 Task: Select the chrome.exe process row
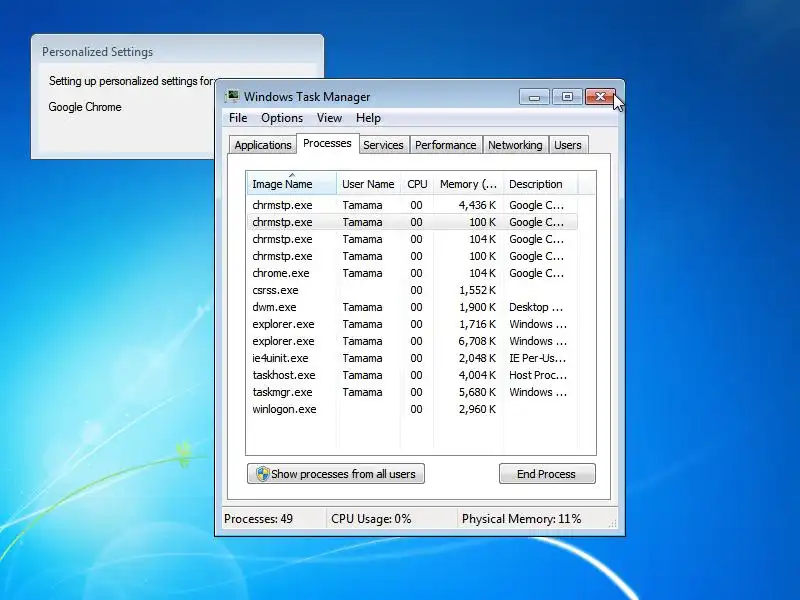click(x=412, y=273)
